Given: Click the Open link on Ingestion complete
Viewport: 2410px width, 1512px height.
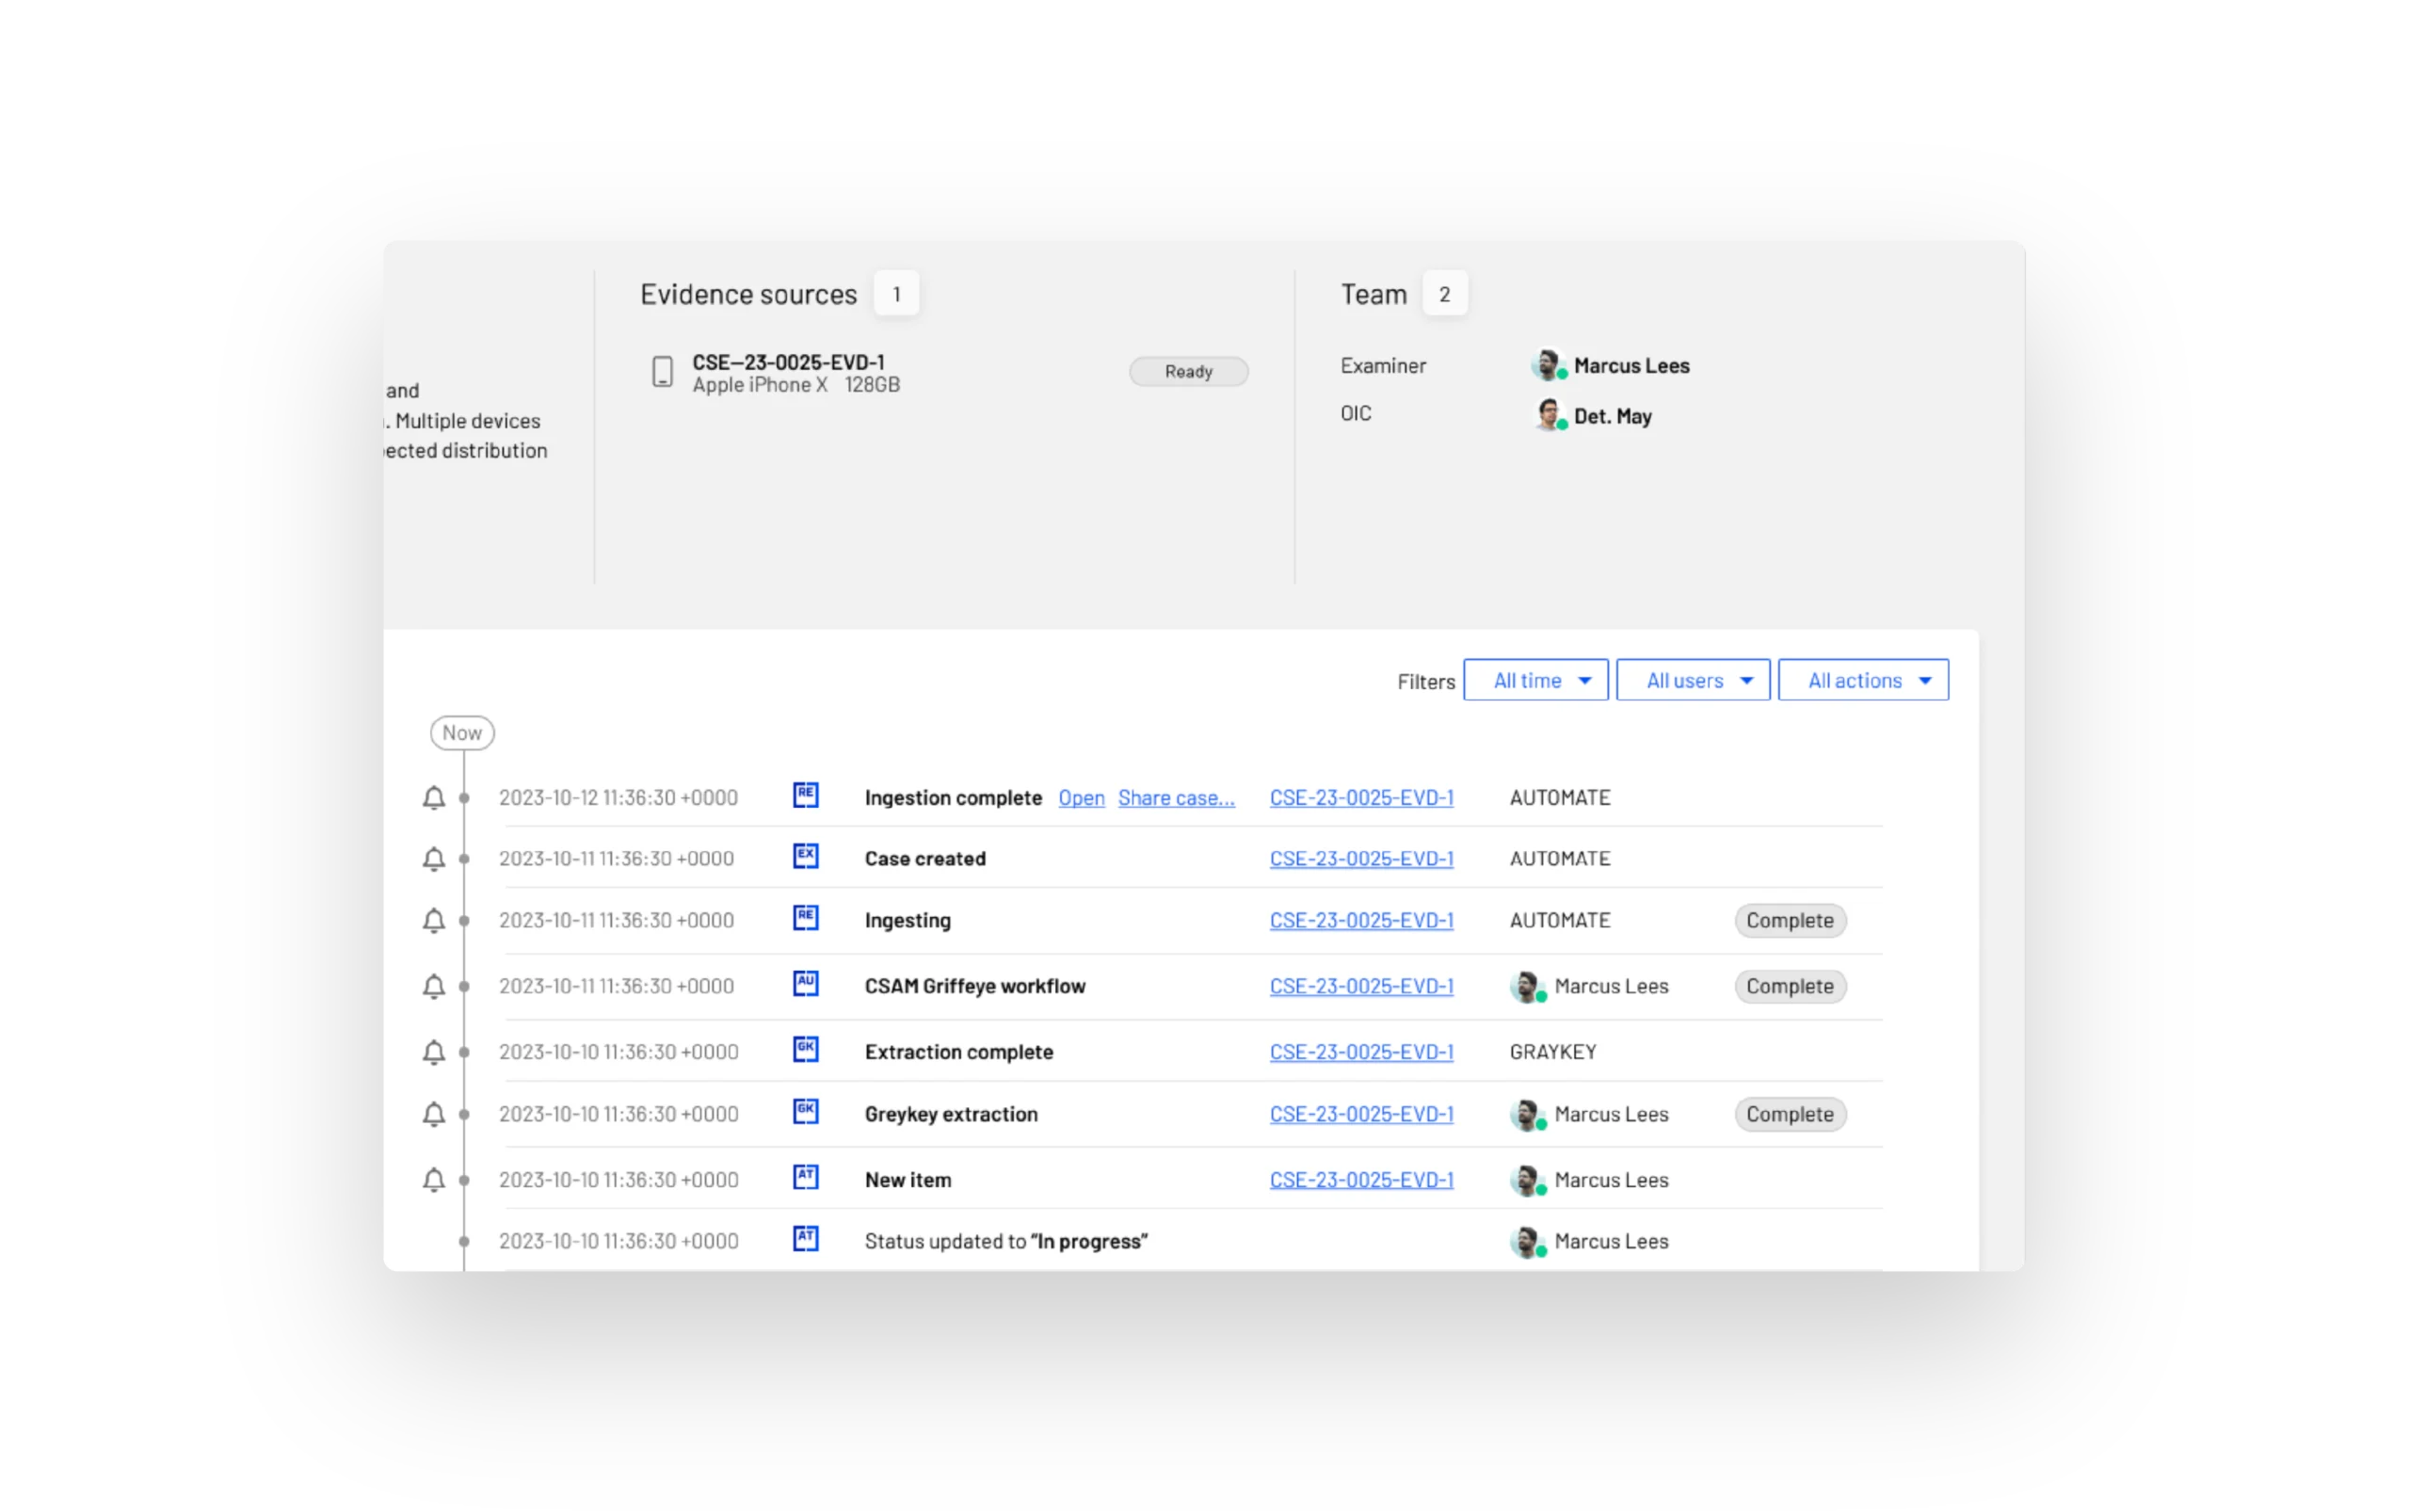Looking at the screenshot, I should (1081, 798).
